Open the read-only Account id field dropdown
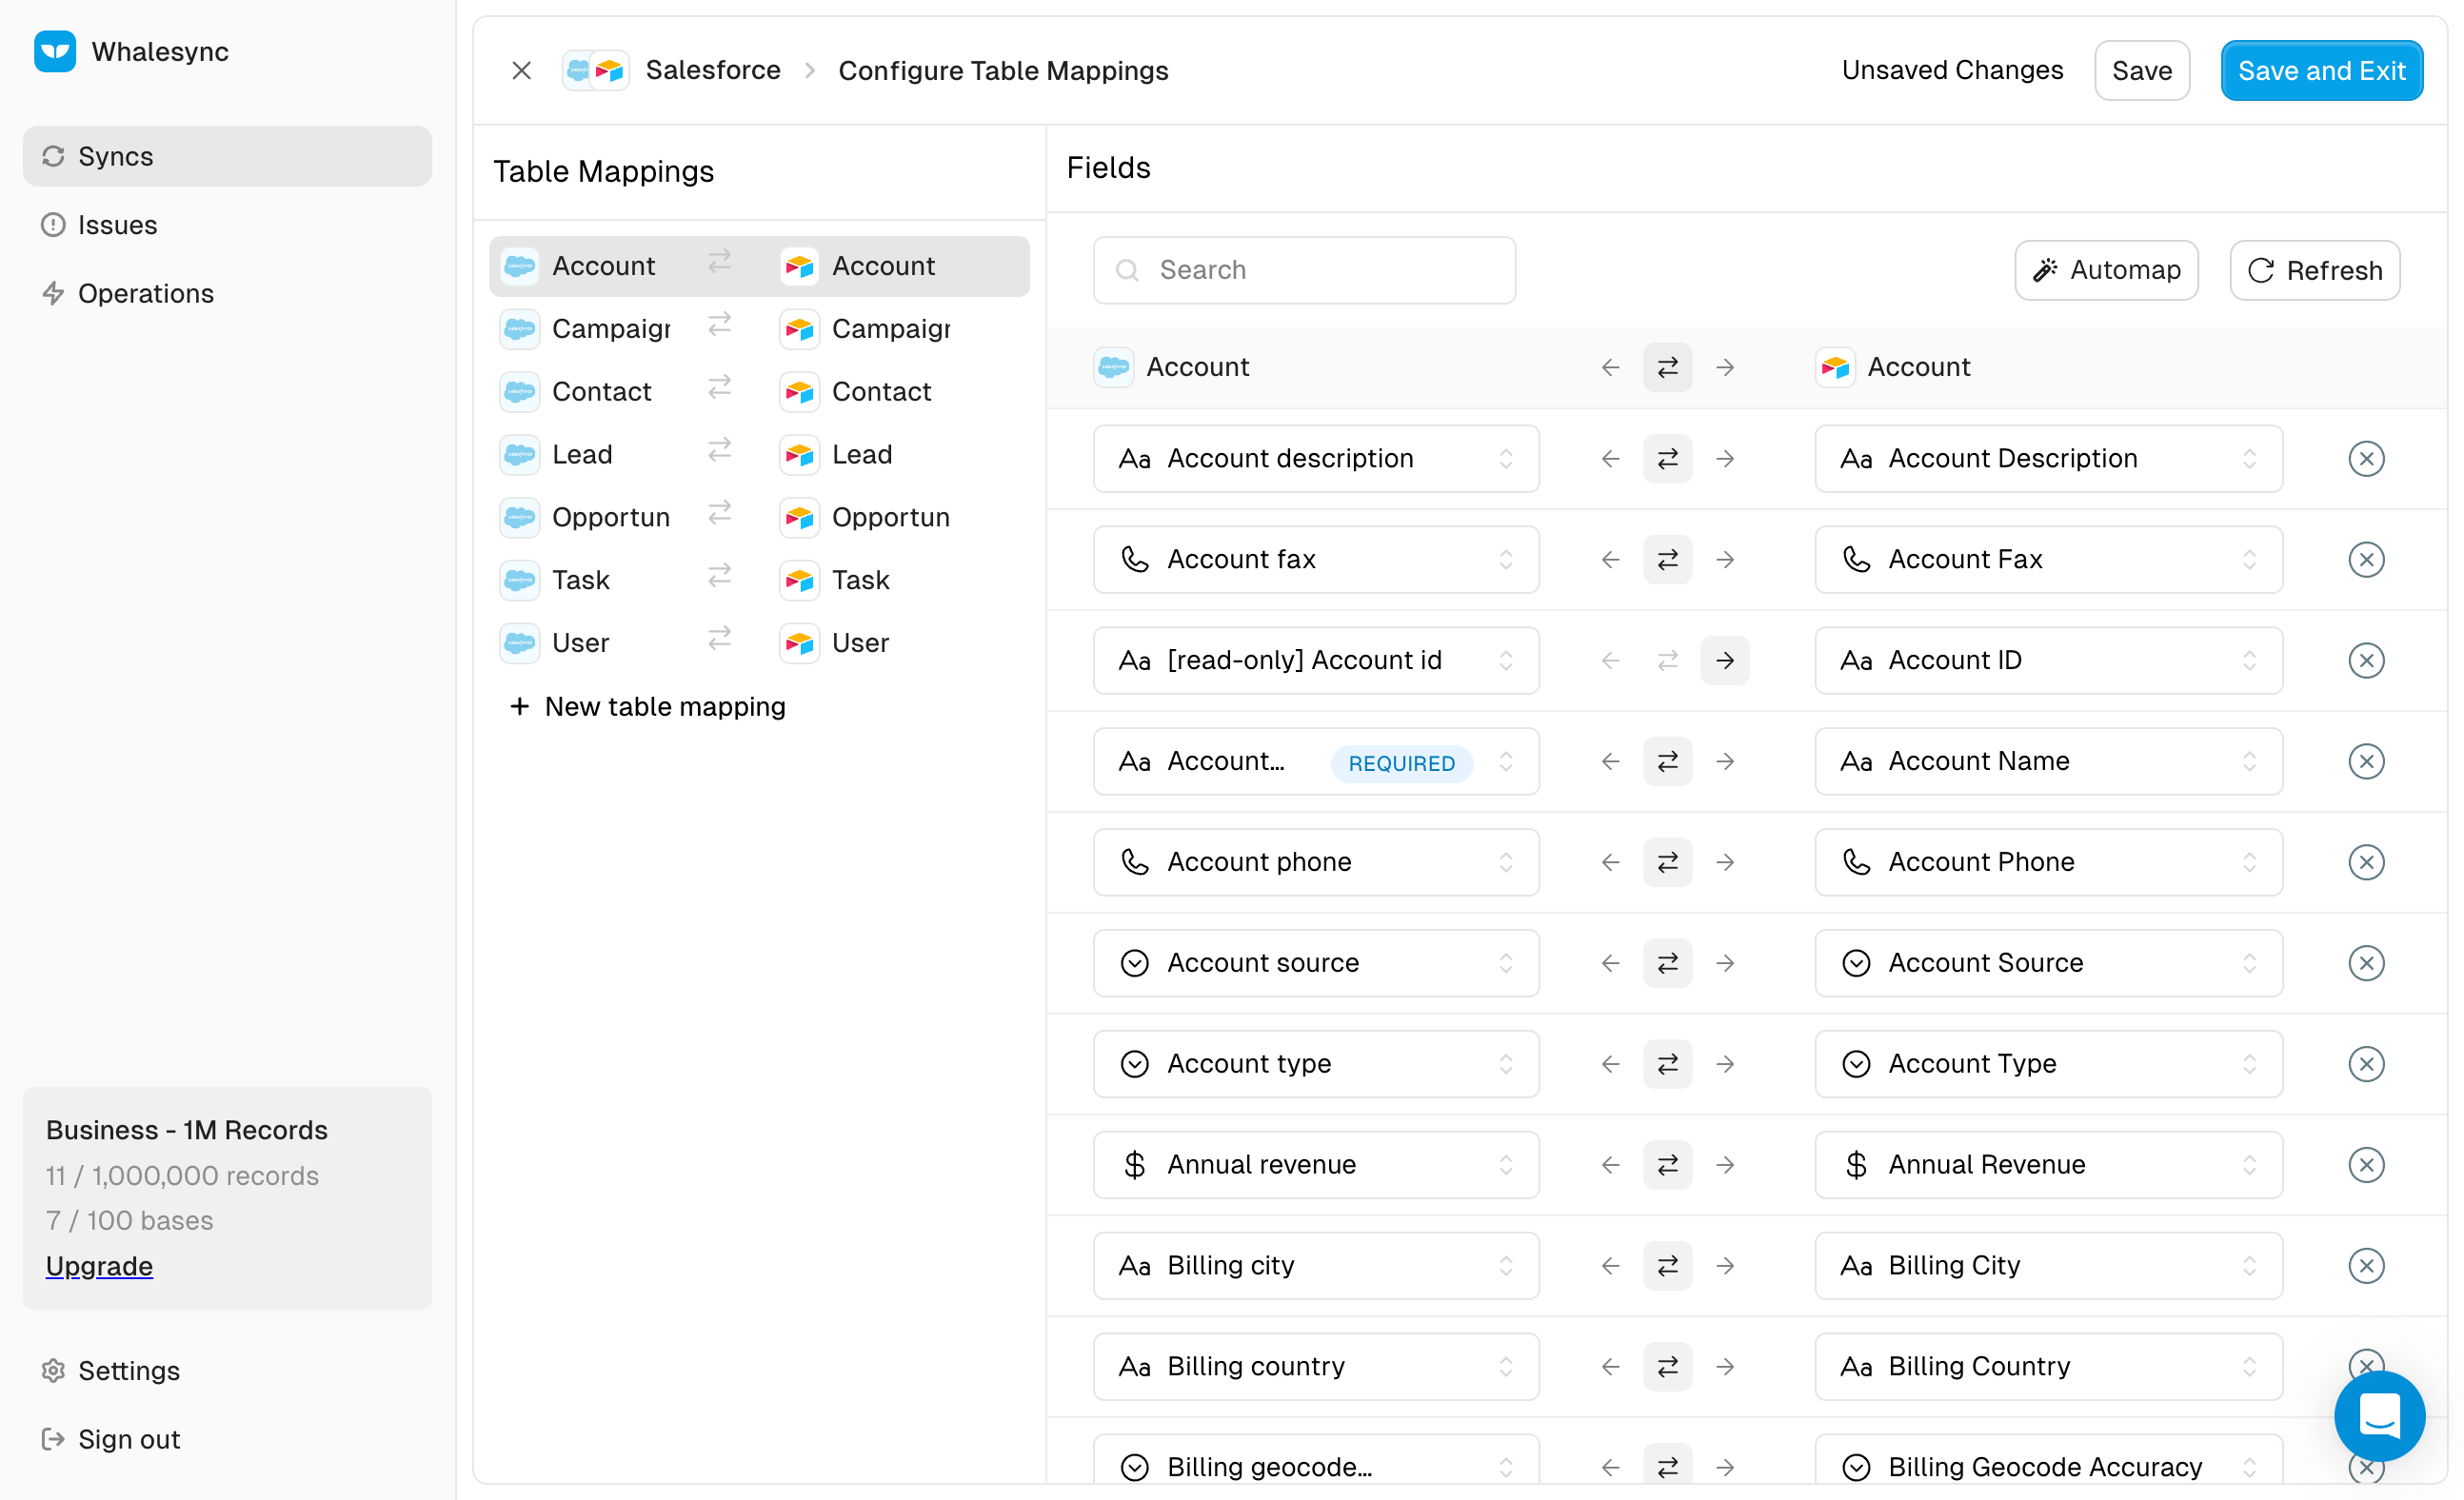2464x1500 pixels. point(1315,660)
